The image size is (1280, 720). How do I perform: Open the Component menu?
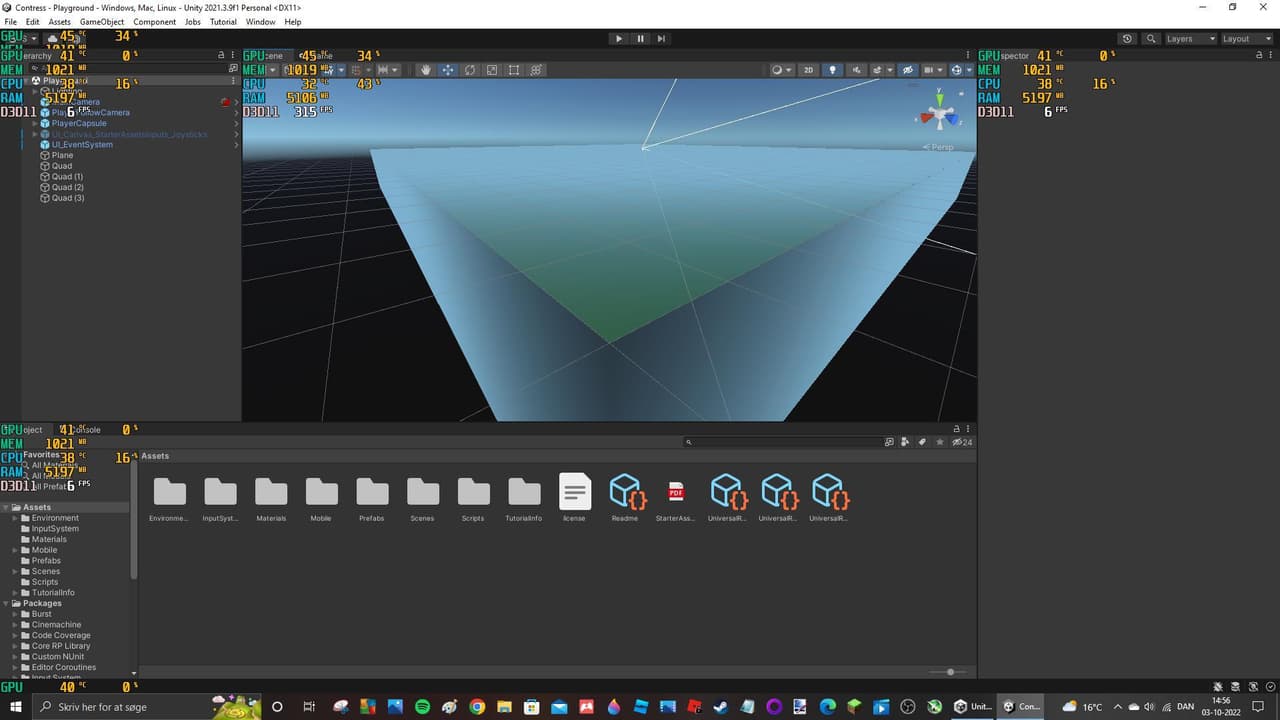[154, 21]
